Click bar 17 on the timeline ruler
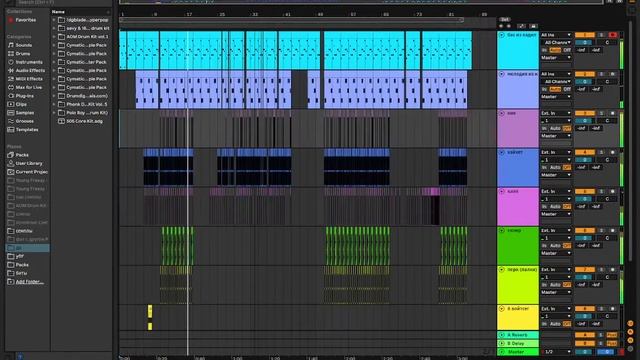The width and height of the screenshot is (640, 360). click(x=189, y=14)
